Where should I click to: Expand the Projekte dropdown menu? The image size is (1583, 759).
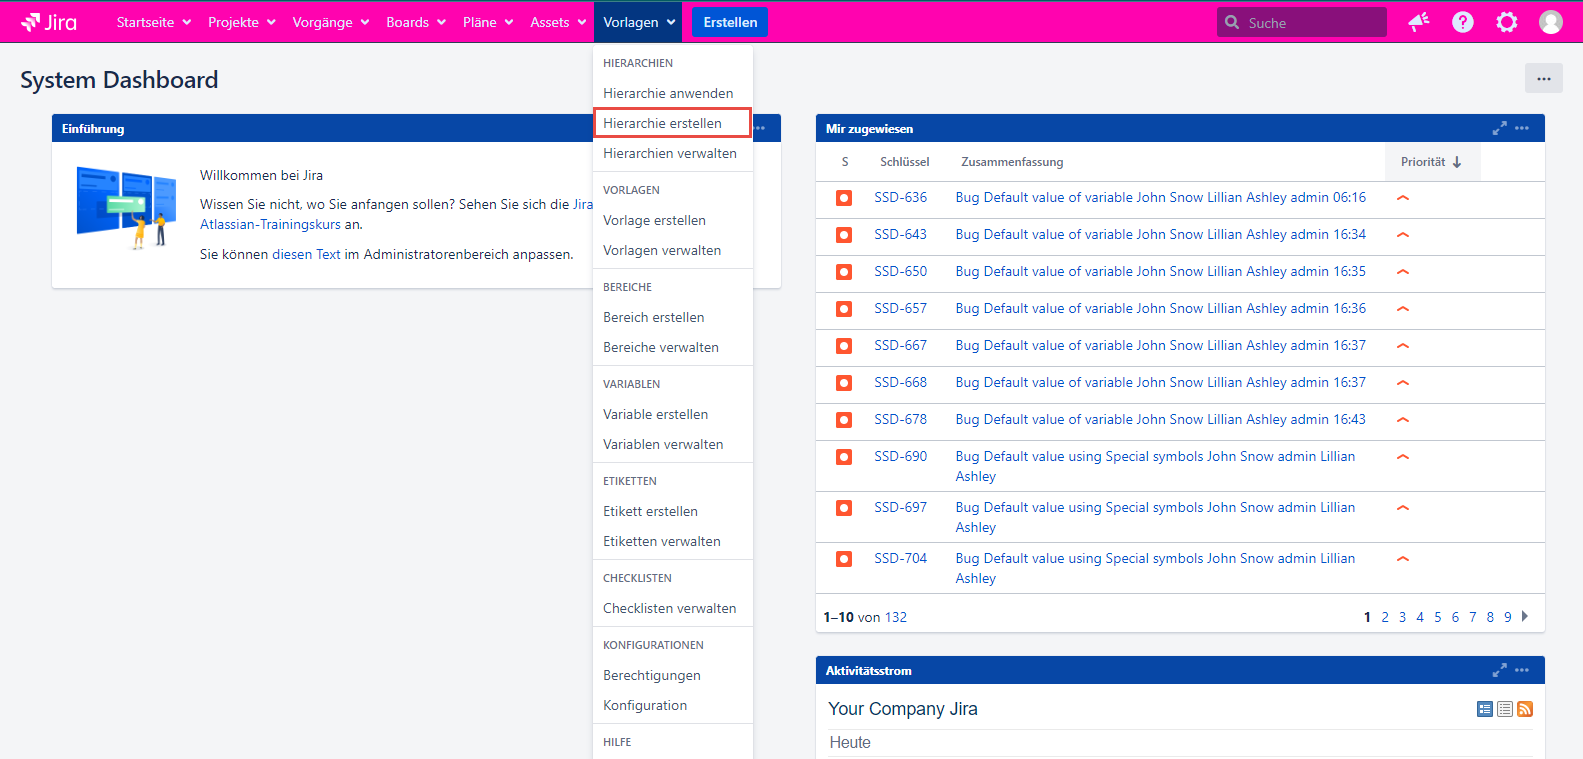tap(241, 22)
